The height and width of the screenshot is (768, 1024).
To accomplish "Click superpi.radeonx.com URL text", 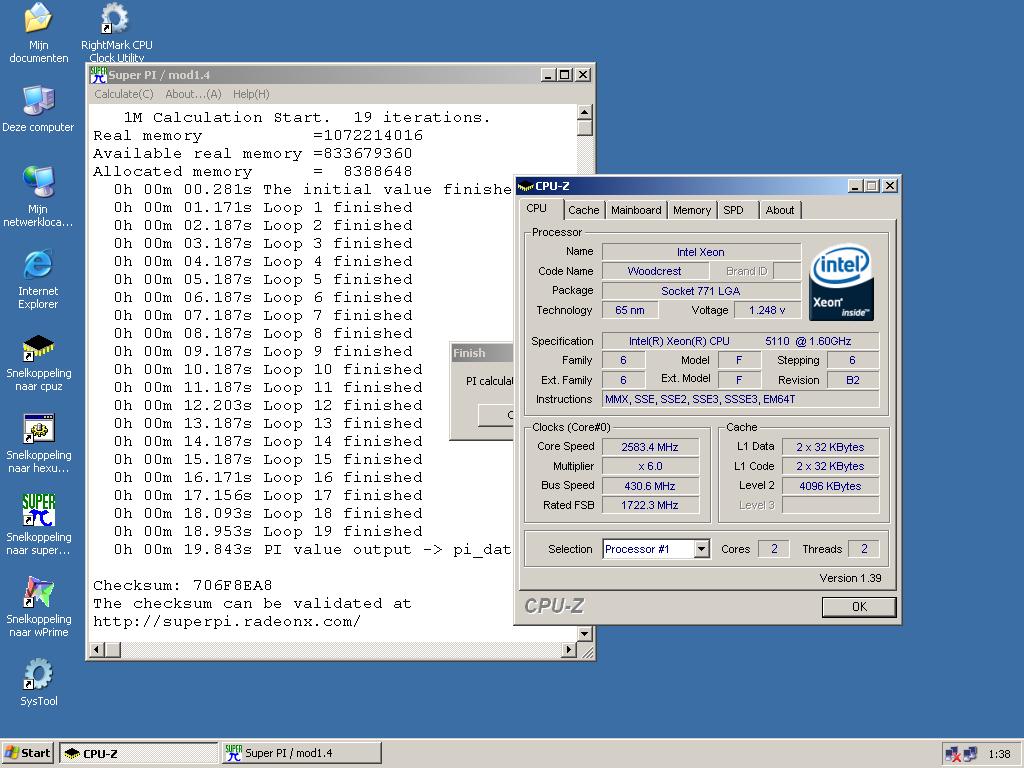I will [x=227, y=621].
